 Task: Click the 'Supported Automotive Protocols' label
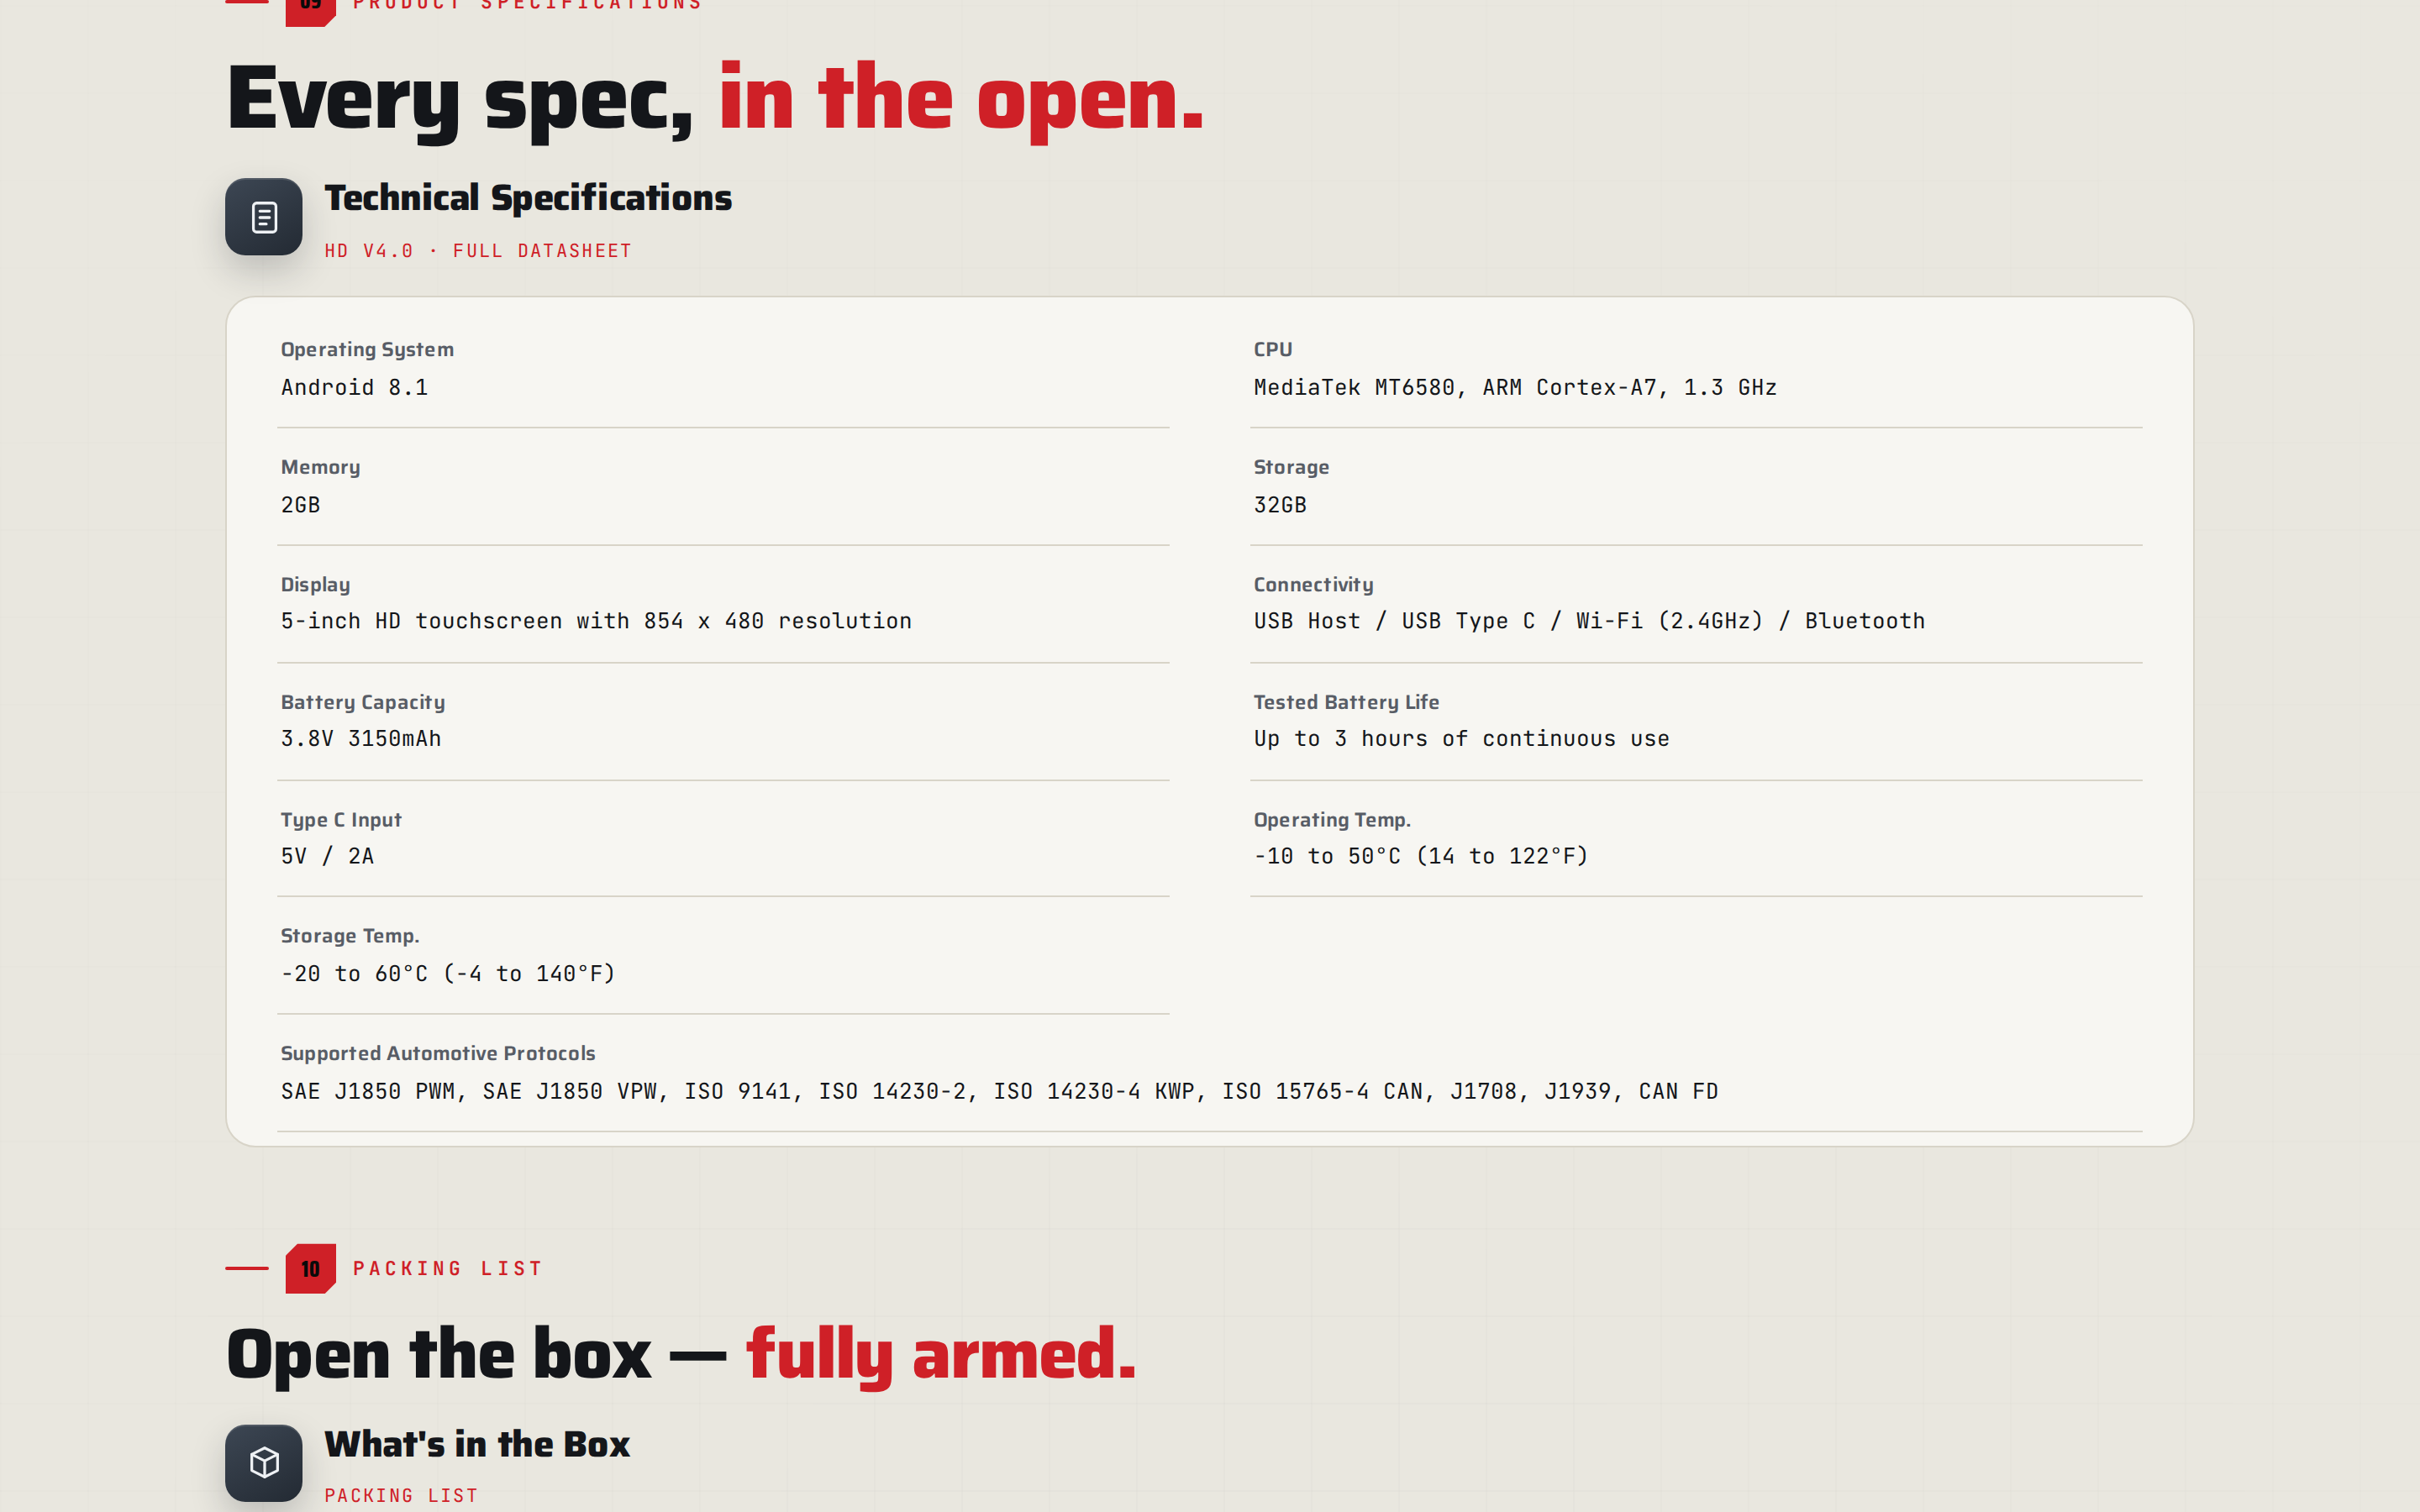coord(437,1054)
